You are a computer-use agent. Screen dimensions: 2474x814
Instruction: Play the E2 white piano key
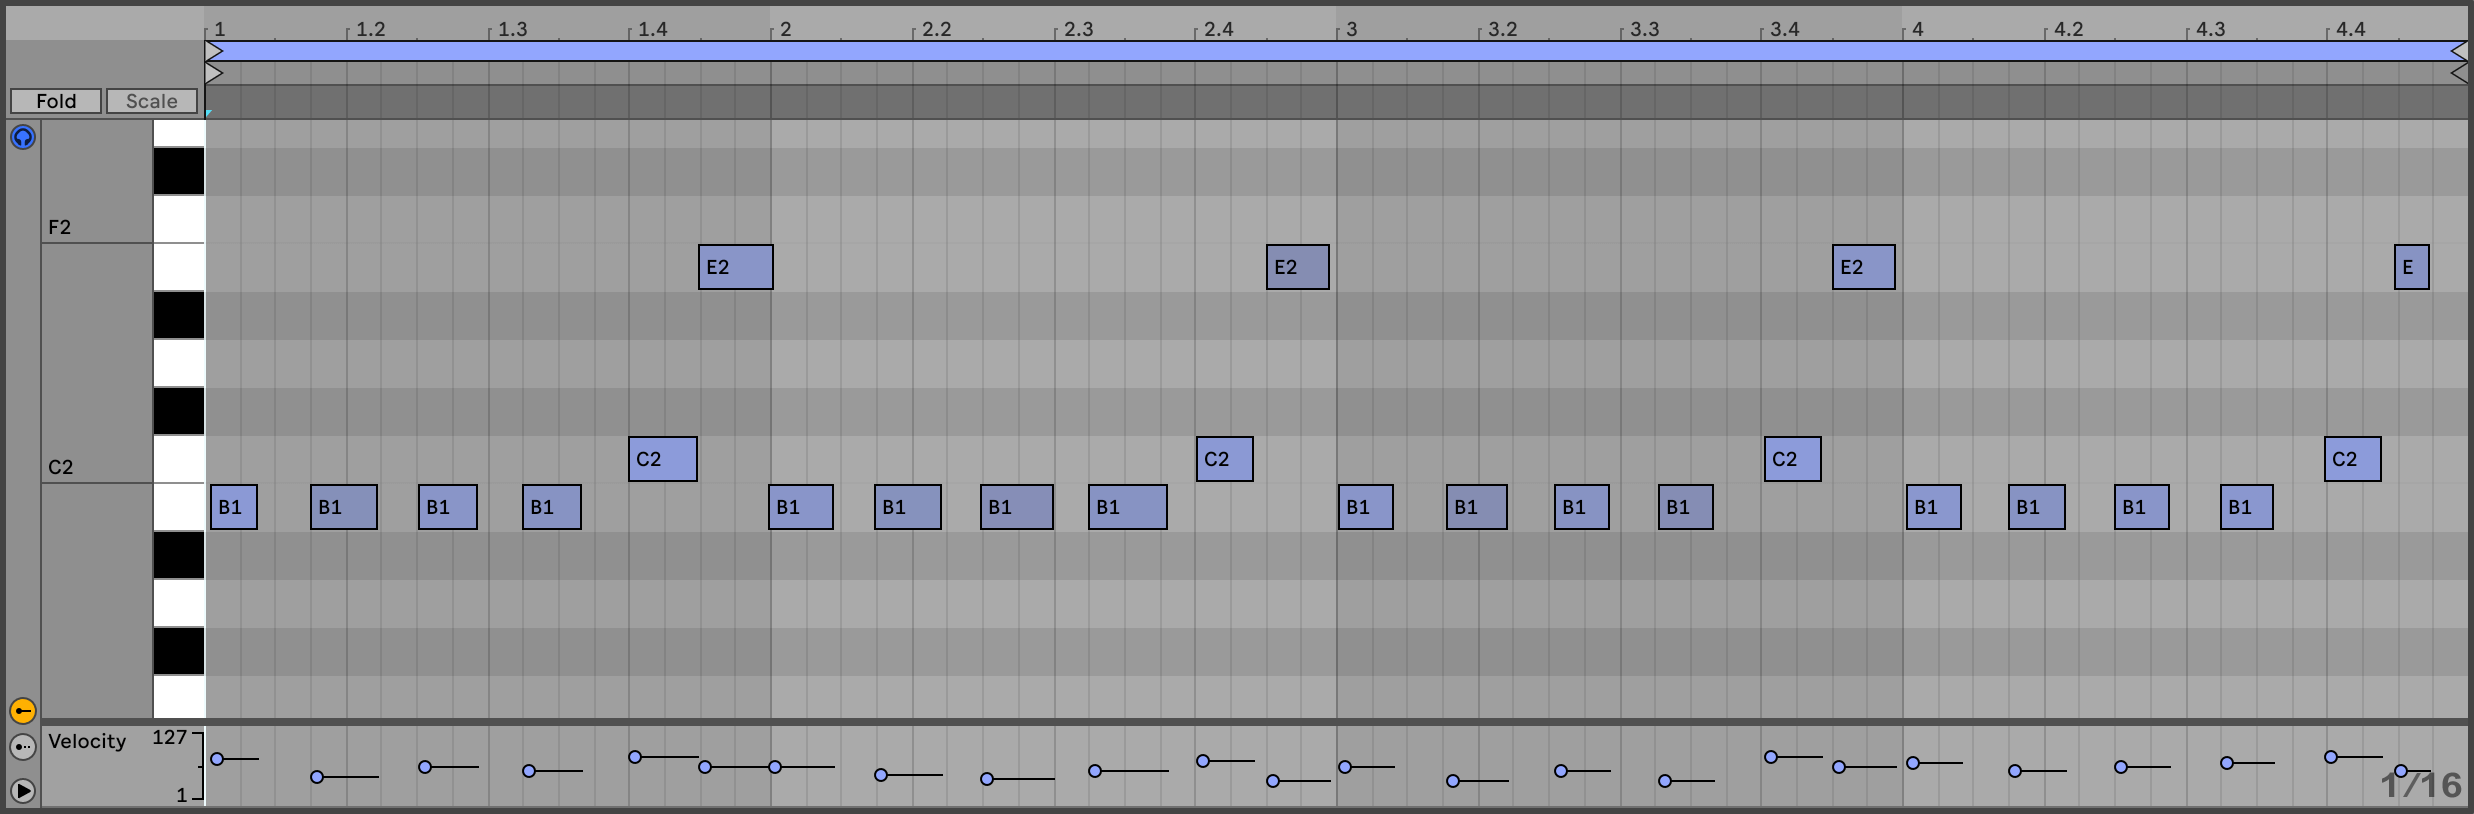179,267
